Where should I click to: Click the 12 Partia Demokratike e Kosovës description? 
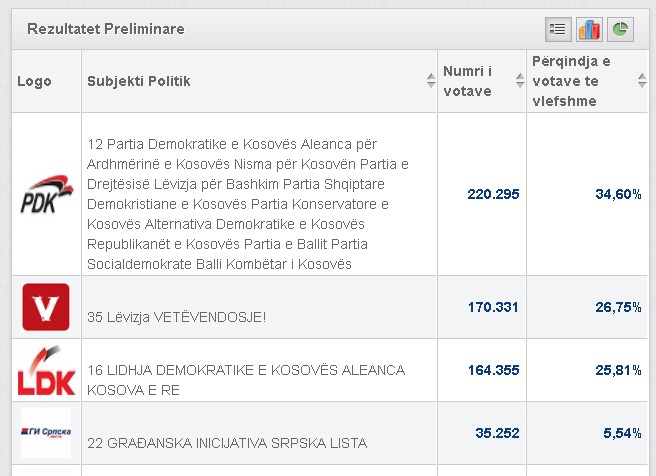pos(249,204)
